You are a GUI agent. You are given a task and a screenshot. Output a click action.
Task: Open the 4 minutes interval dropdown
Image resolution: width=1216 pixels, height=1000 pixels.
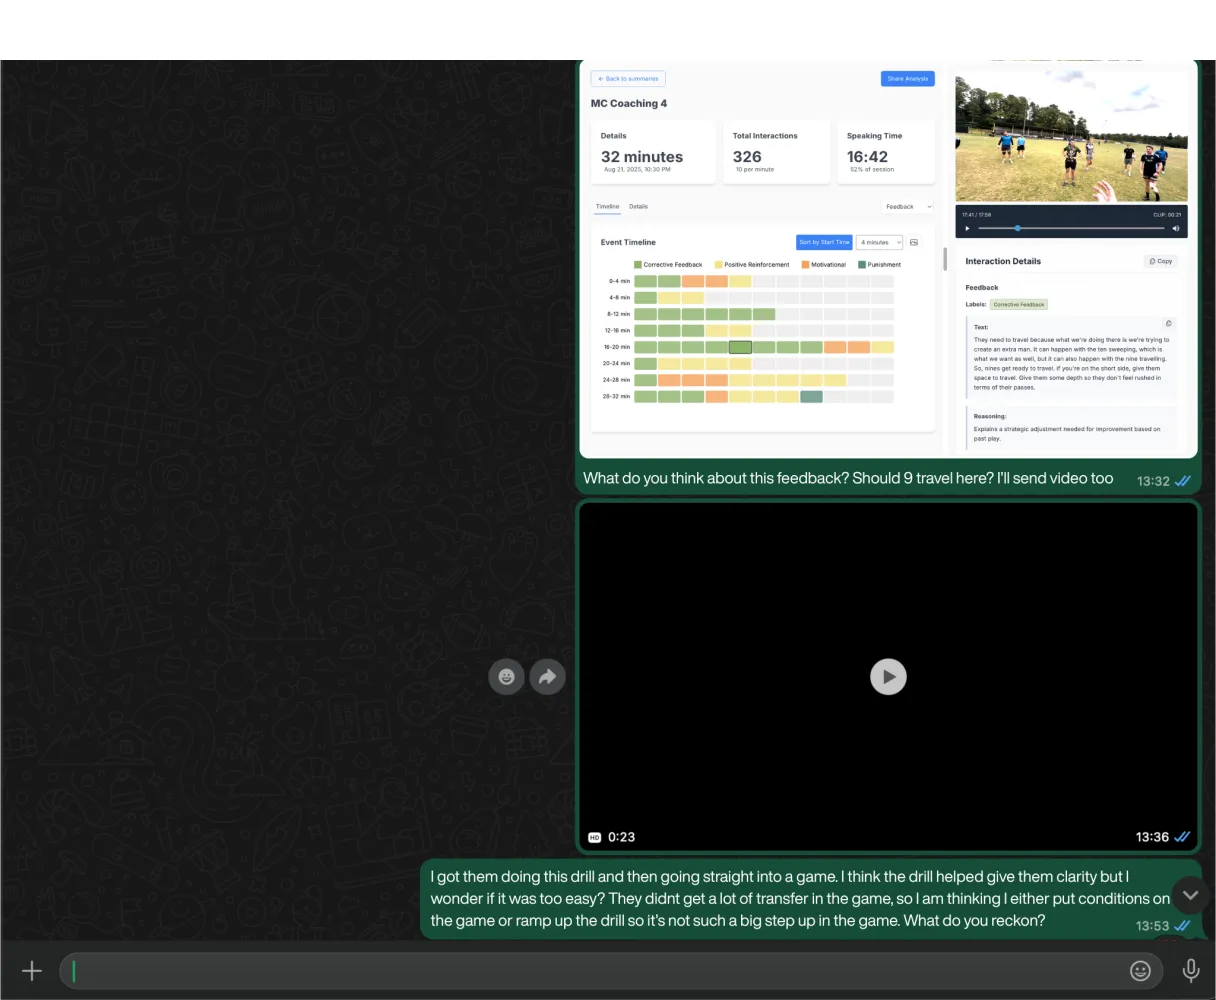(880, 242)
